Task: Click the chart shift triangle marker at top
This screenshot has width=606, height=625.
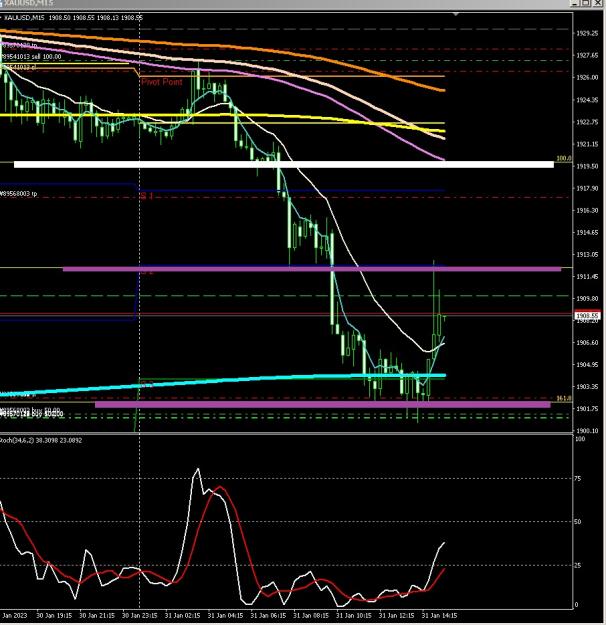Action: pos(456,14)
